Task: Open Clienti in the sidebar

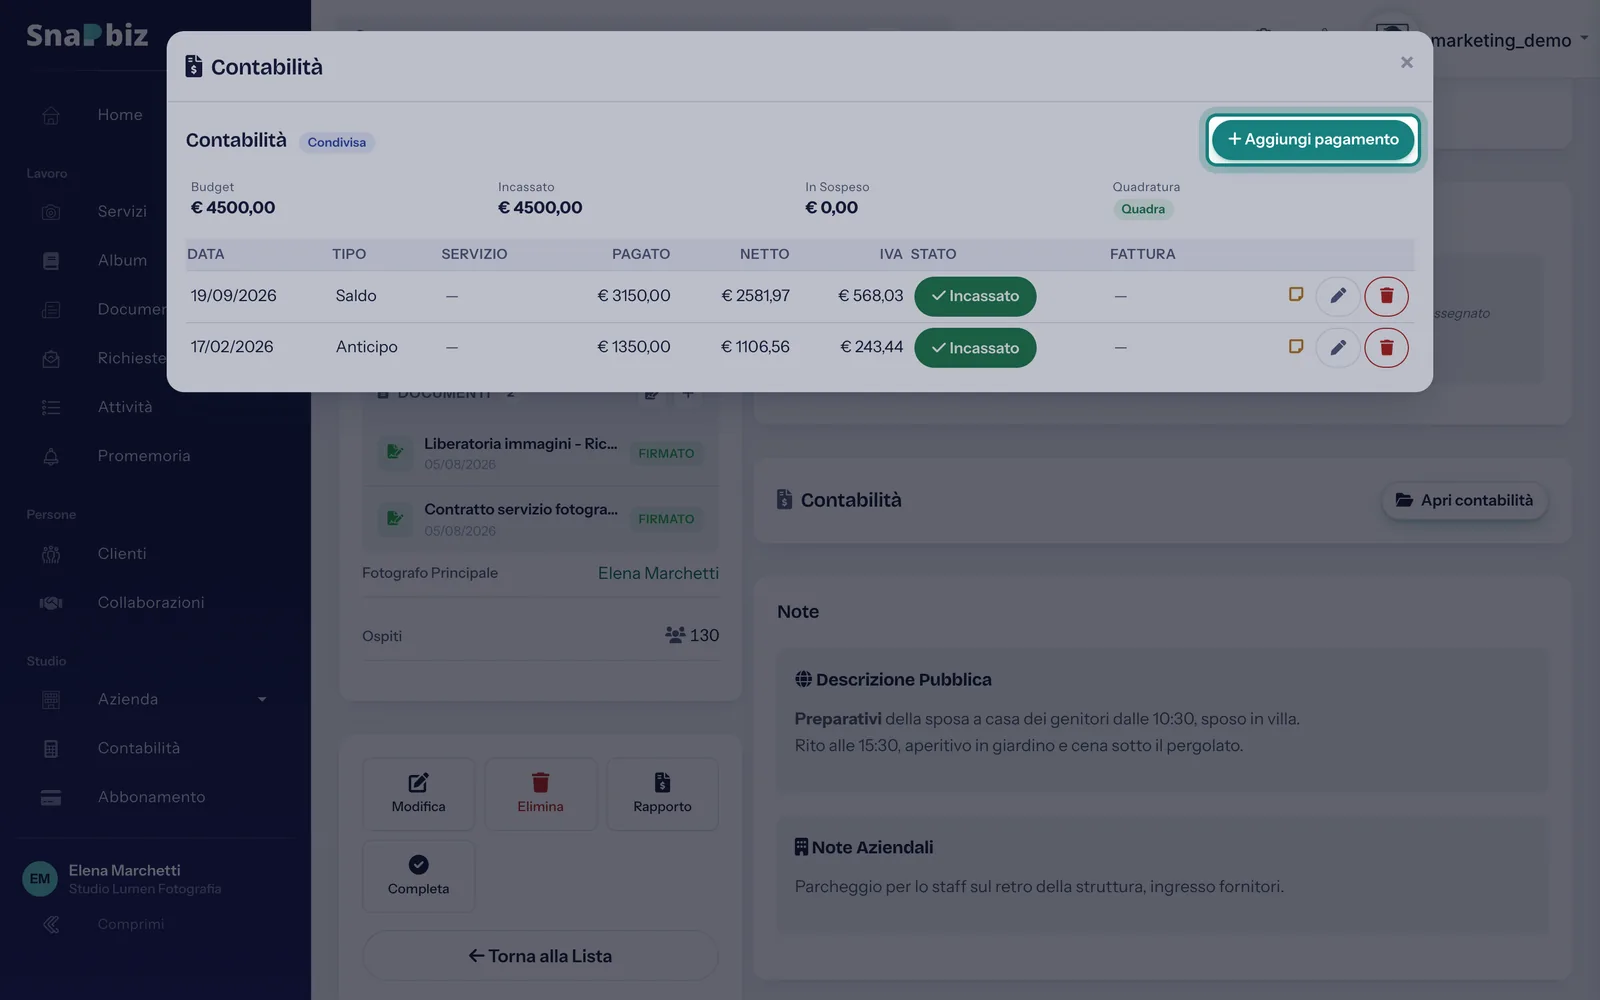Action: (x=121, y=553)
